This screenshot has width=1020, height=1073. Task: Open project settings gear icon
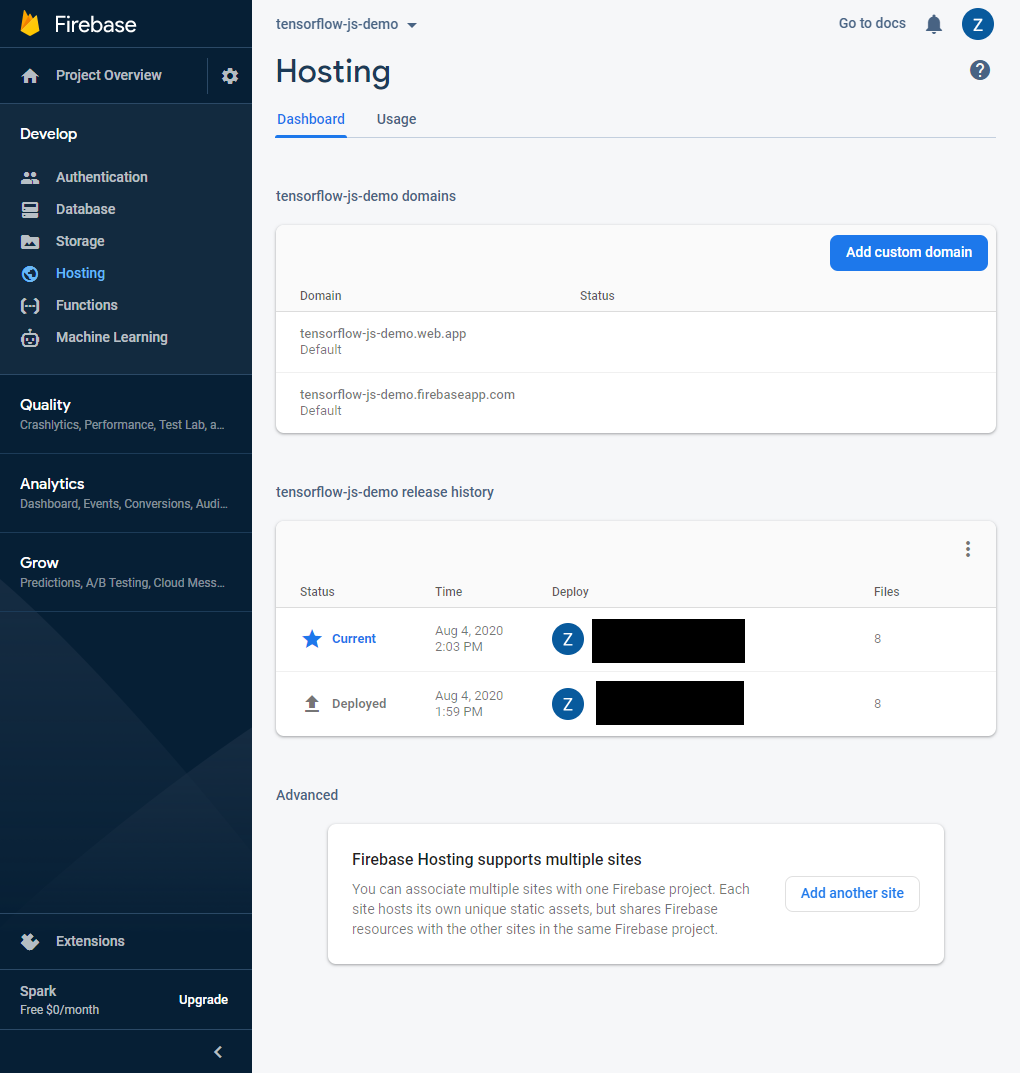pos(230,76)
